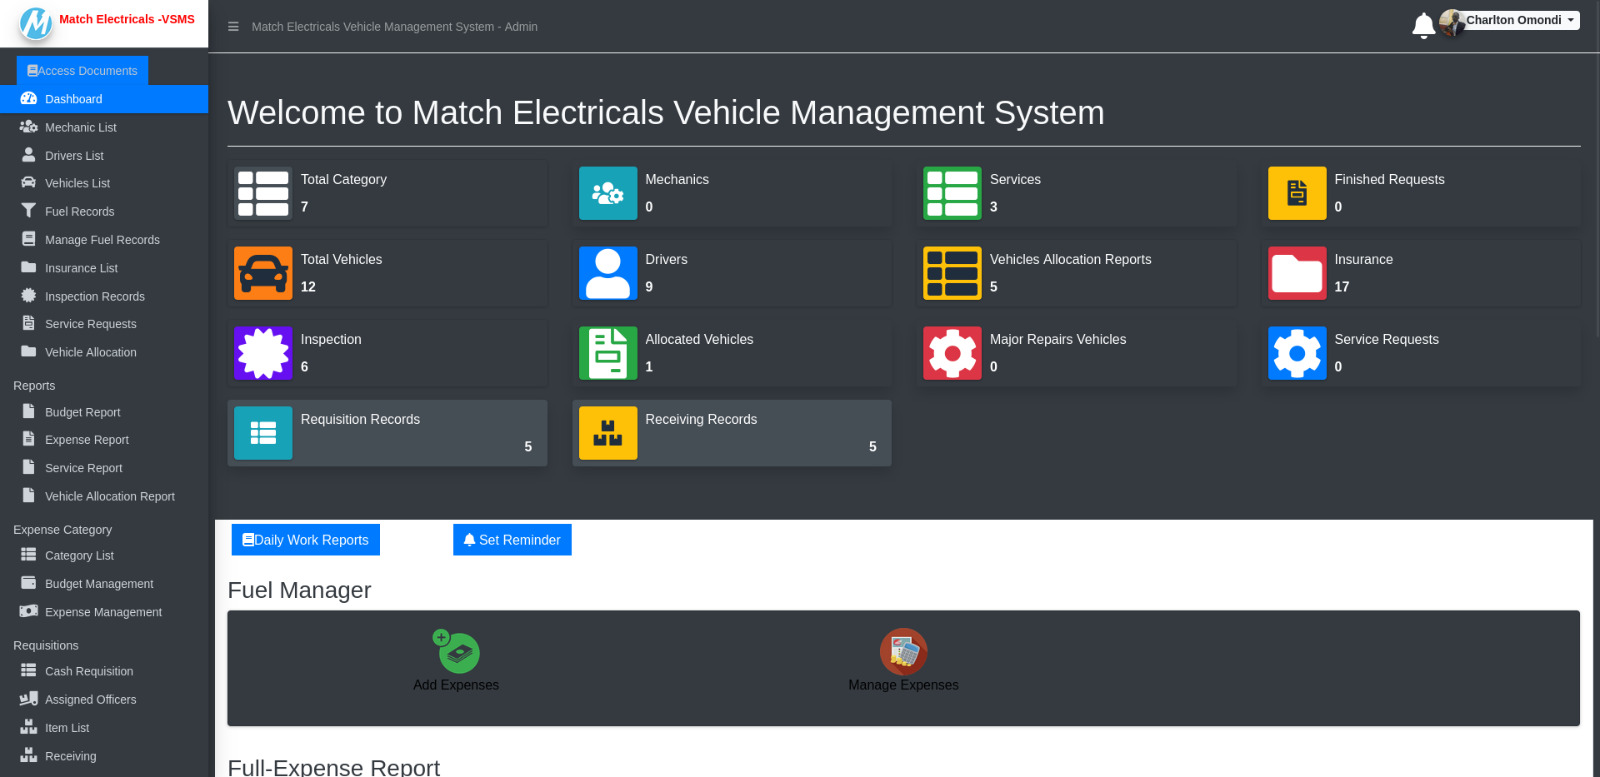Click the Set Reminder button

(x=512, y=540)
